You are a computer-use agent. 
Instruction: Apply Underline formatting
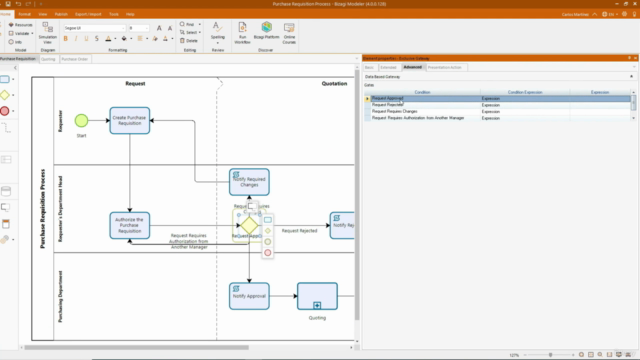(86, 39)
